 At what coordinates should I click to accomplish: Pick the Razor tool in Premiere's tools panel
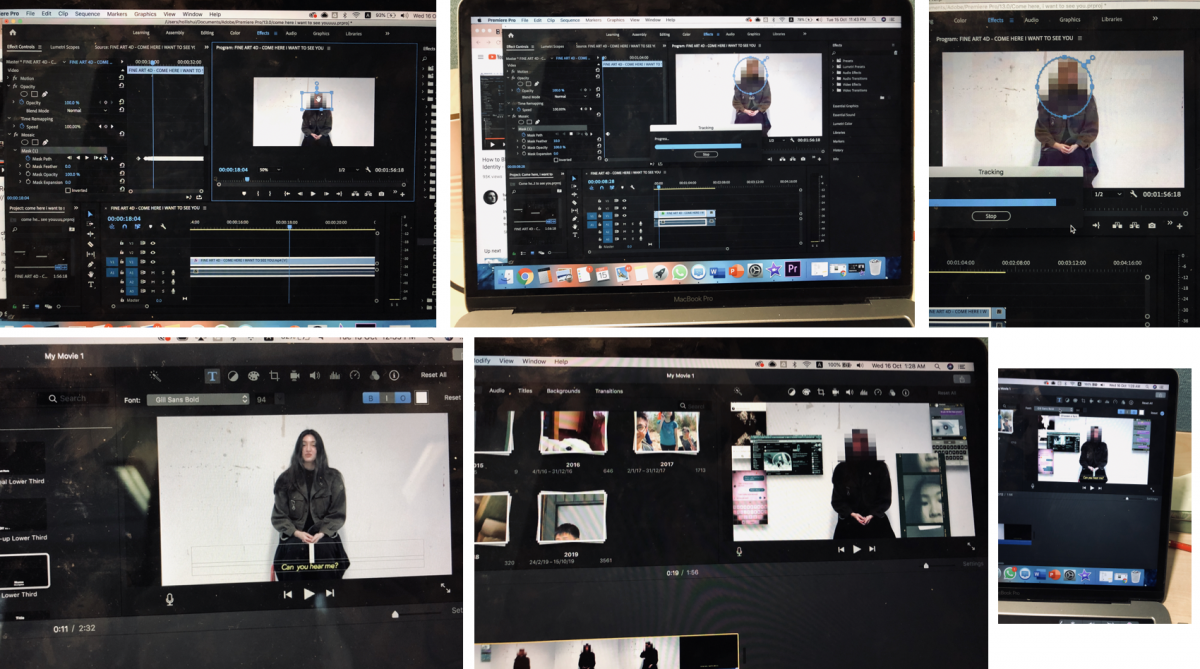(90, 244)
